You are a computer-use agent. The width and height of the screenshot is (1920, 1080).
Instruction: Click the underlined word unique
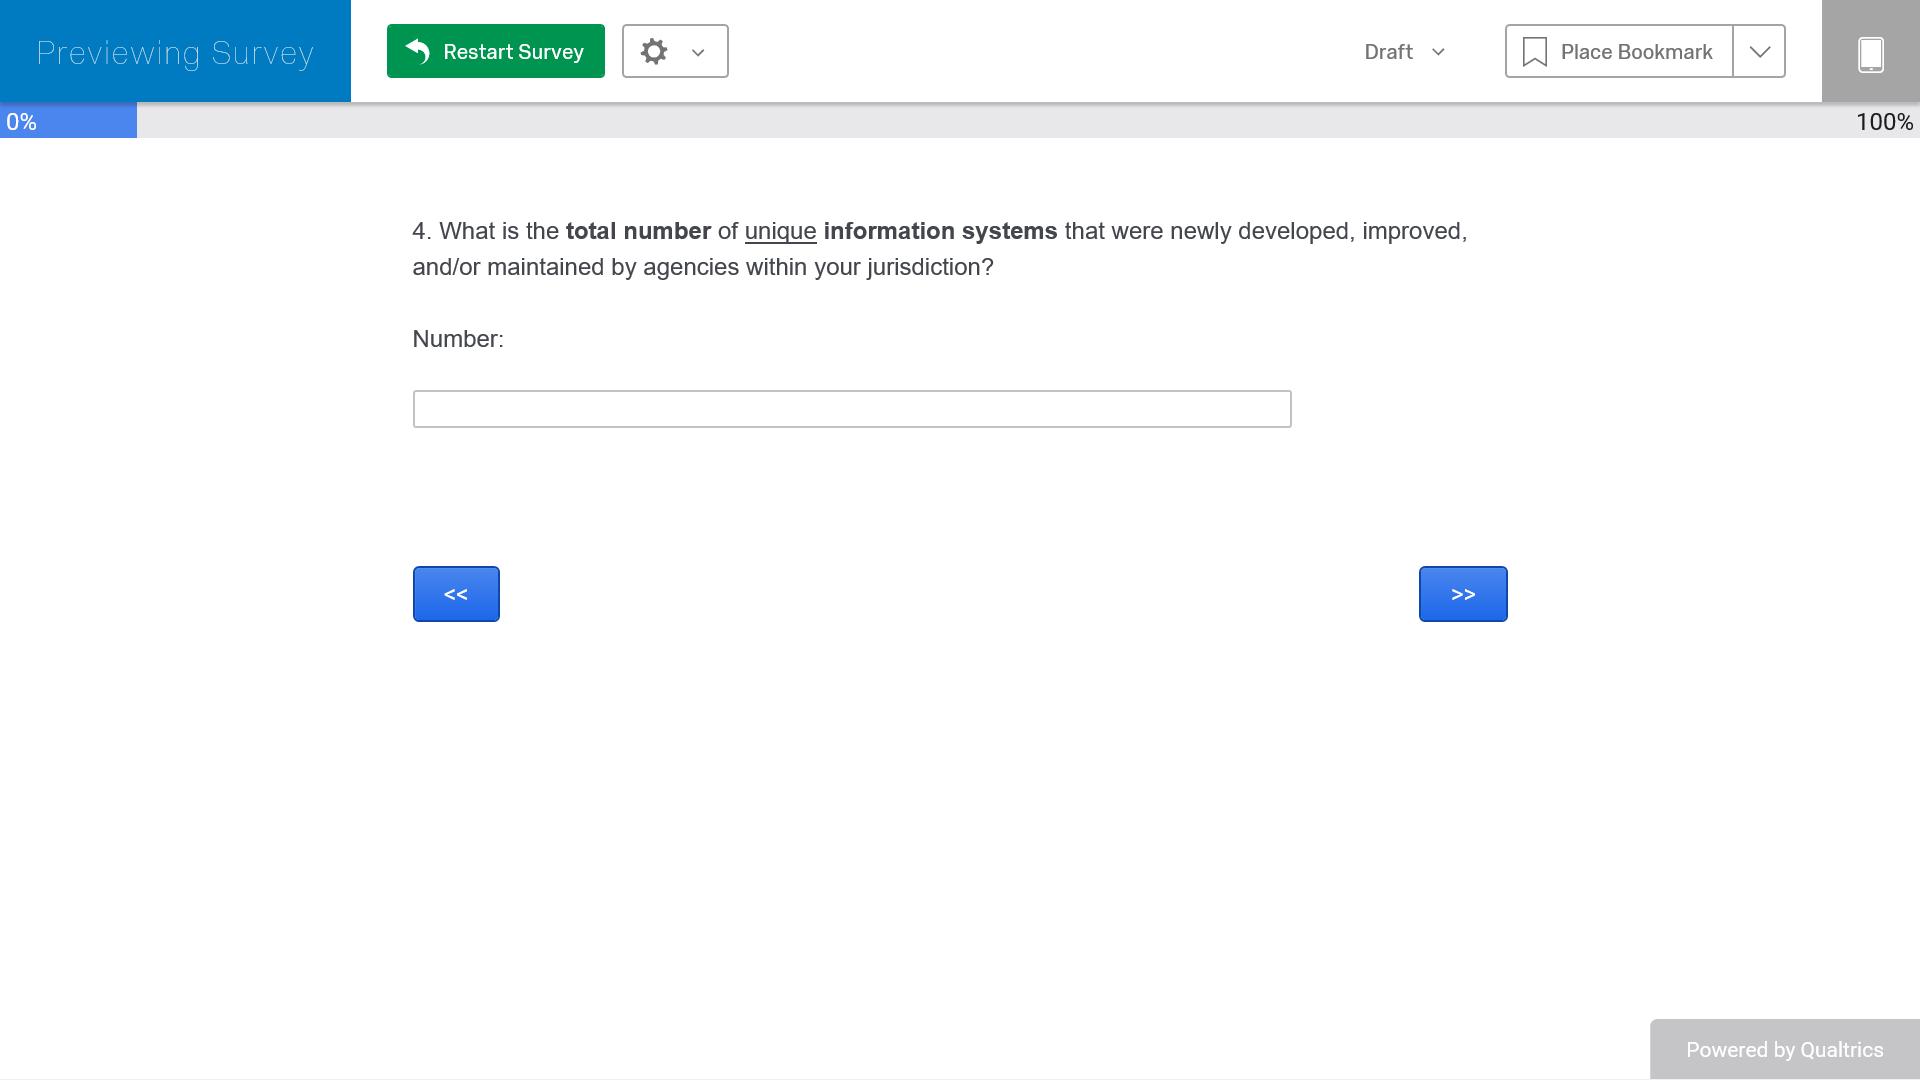[x=780, y=231]
